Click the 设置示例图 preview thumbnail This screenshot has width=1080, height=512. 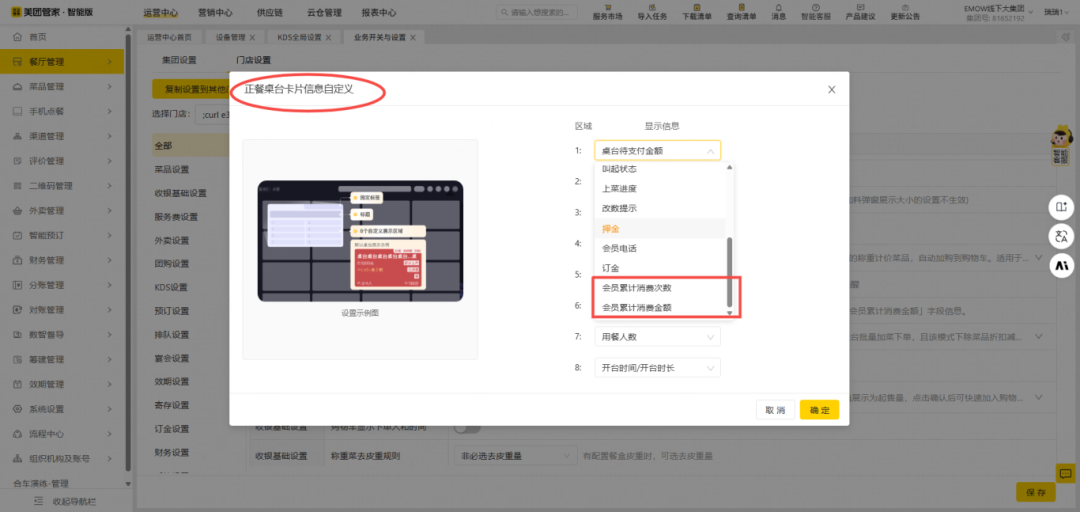tap(360, 241)
